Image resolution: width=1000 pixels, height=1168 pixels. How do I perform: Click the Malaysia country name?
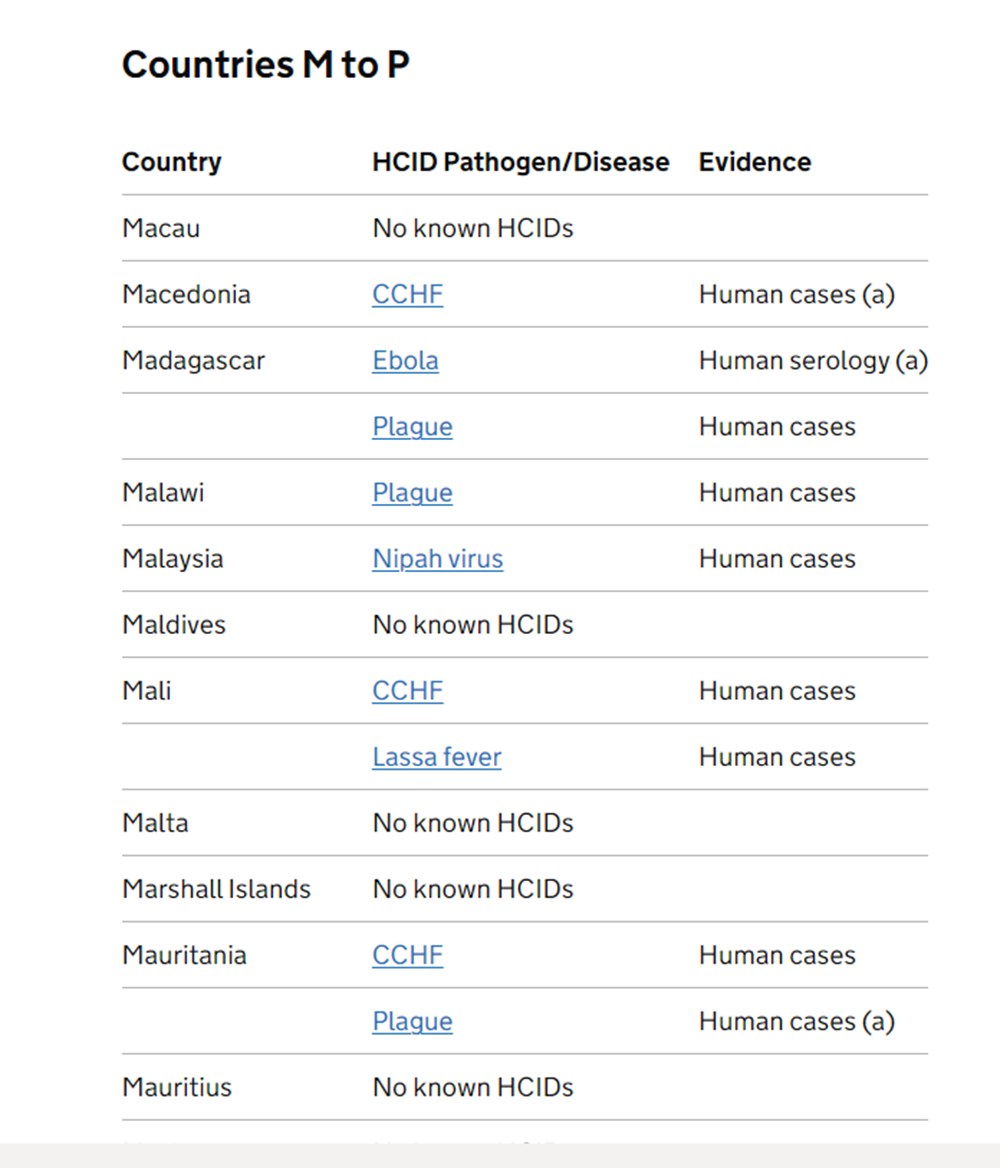click(x=172, y=559)
